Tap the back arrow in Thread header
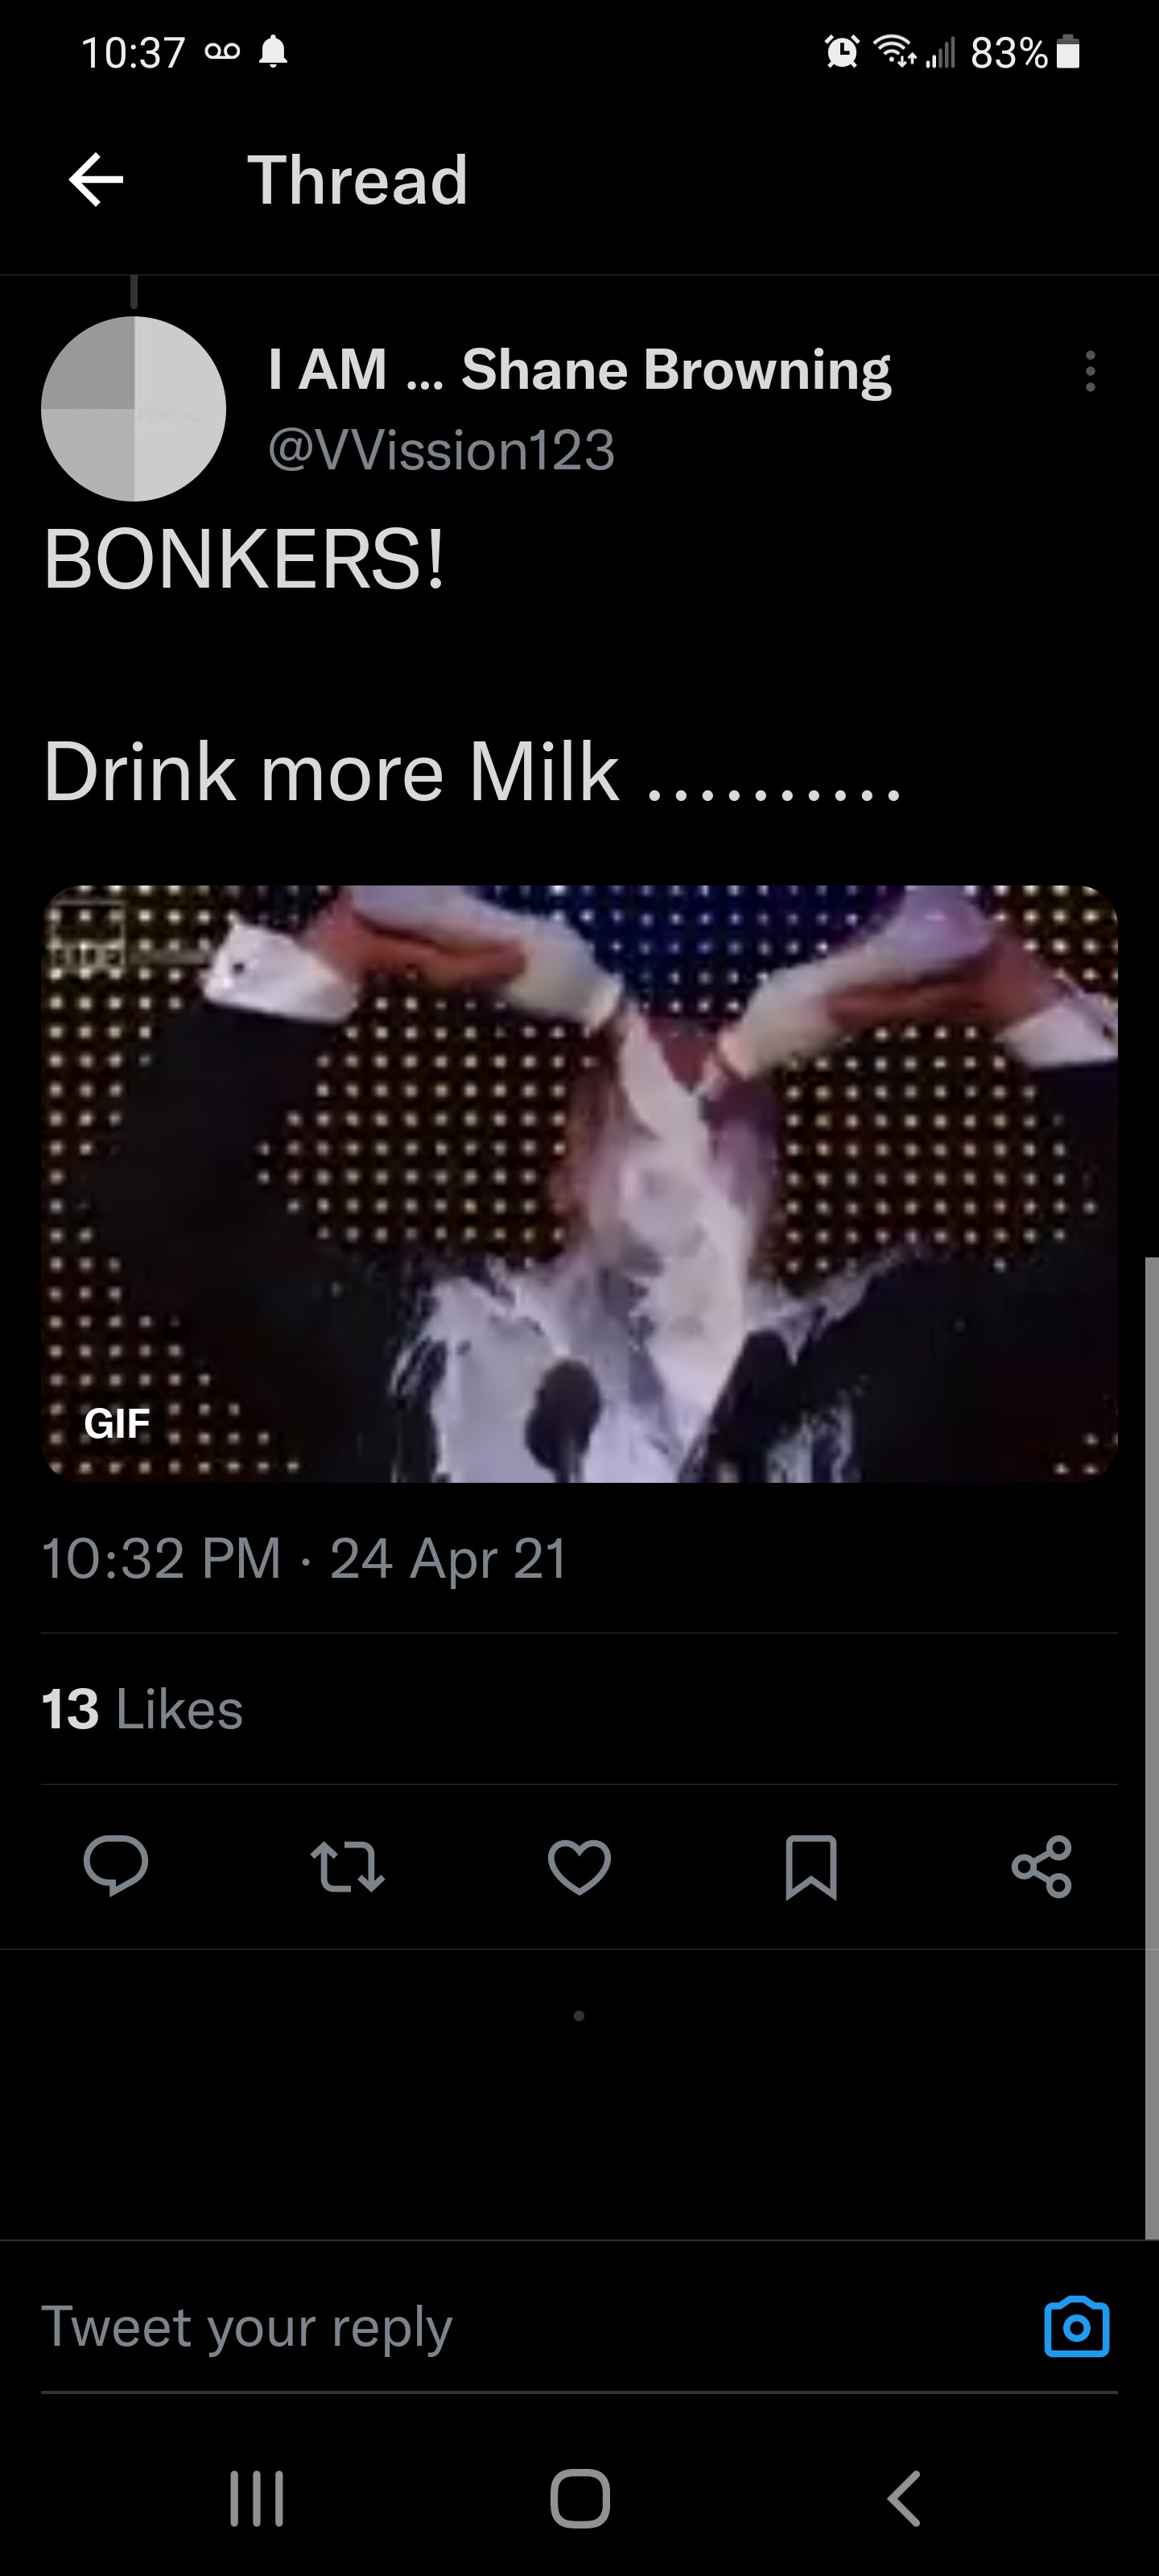1159x2576 pixels. pyautogui.click(x=96, y=180)
